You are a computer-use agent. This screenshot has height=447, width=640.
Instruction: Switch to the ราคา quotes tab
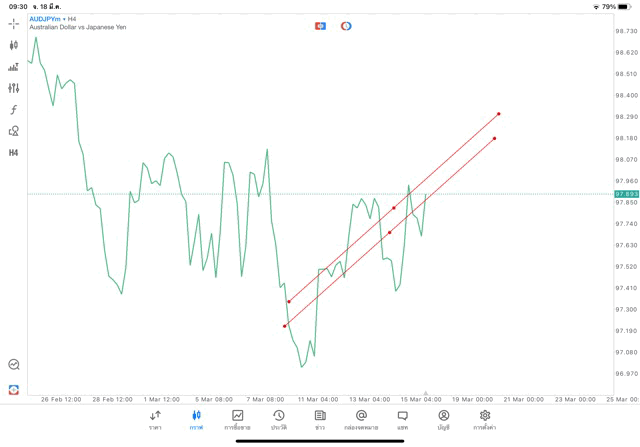pos(155,420)
